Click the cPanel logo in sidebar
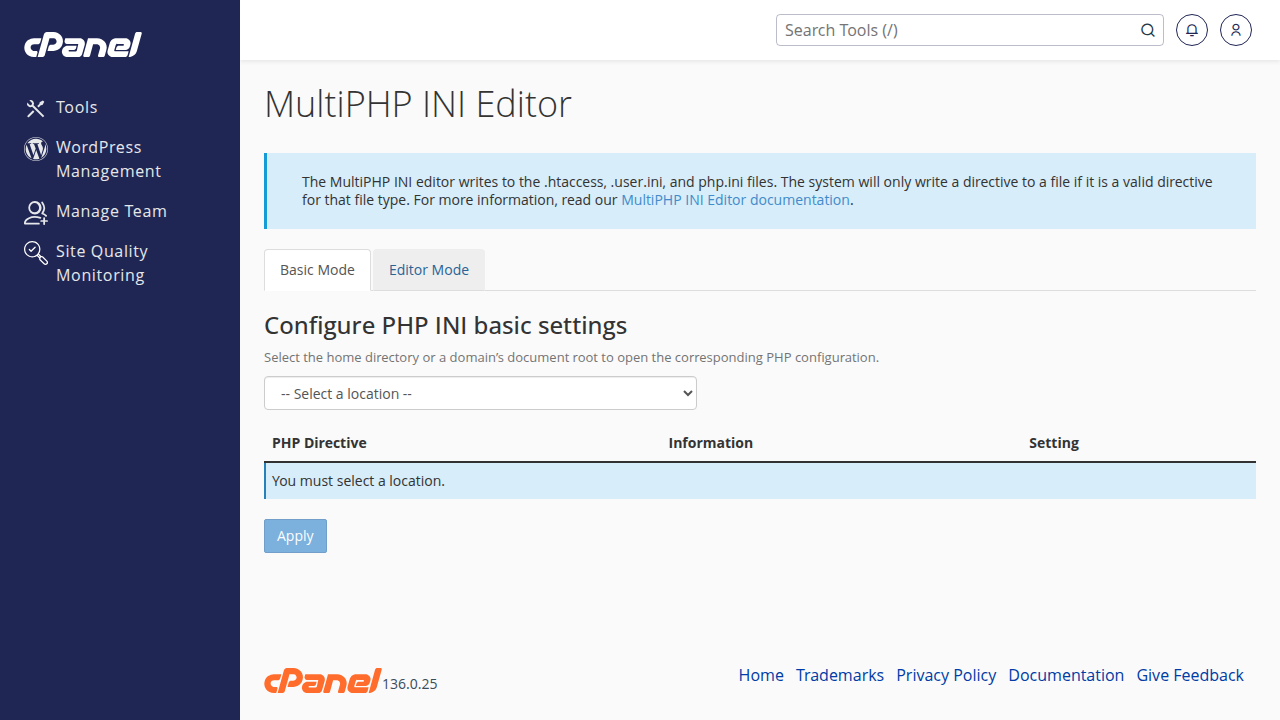 click(83, 45)
